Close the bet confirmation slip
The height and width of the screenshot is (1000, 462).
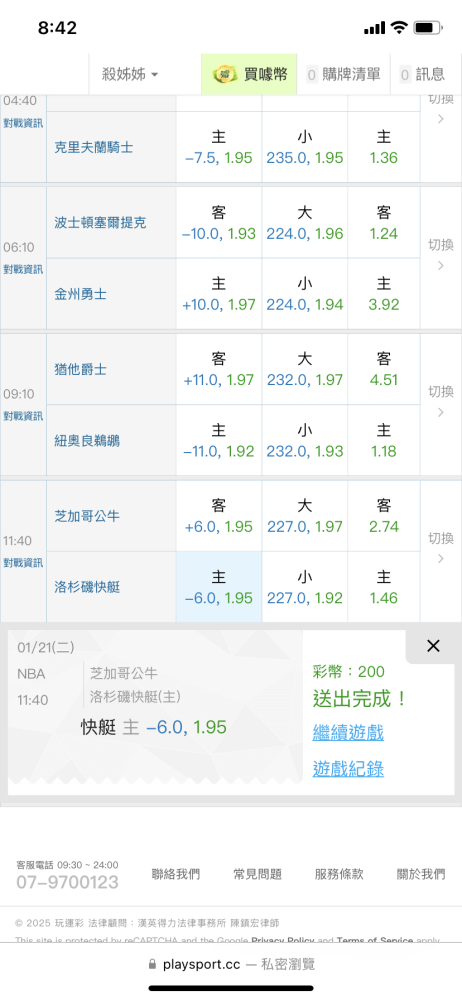point(433,646)
